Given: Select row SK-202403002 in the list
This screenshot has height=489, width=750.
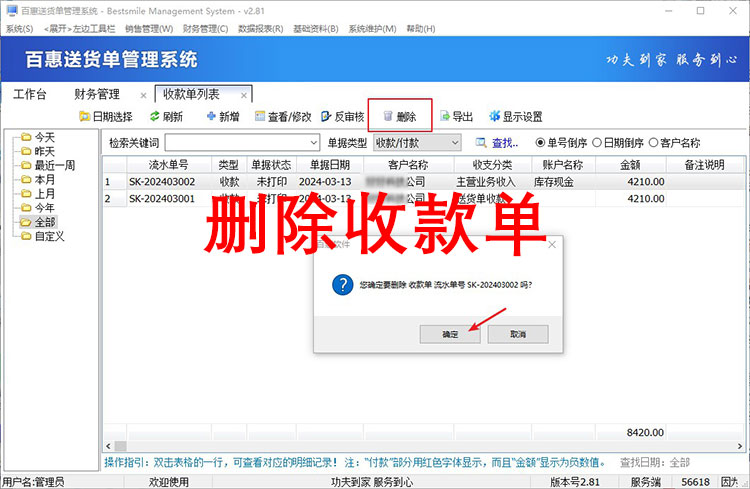Looking at the screenshot, I should (424, 182).
